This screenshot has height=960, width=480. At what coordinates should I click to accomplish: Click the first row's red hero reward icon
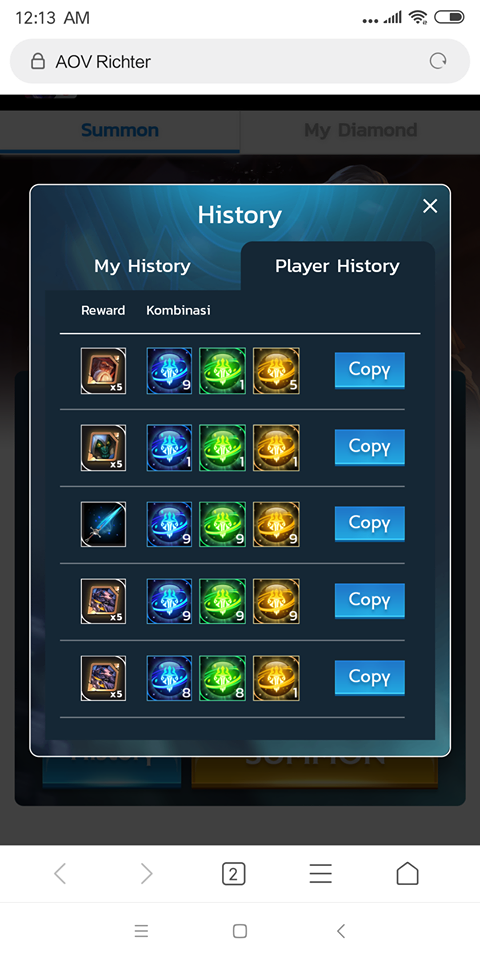click(103, 370)
